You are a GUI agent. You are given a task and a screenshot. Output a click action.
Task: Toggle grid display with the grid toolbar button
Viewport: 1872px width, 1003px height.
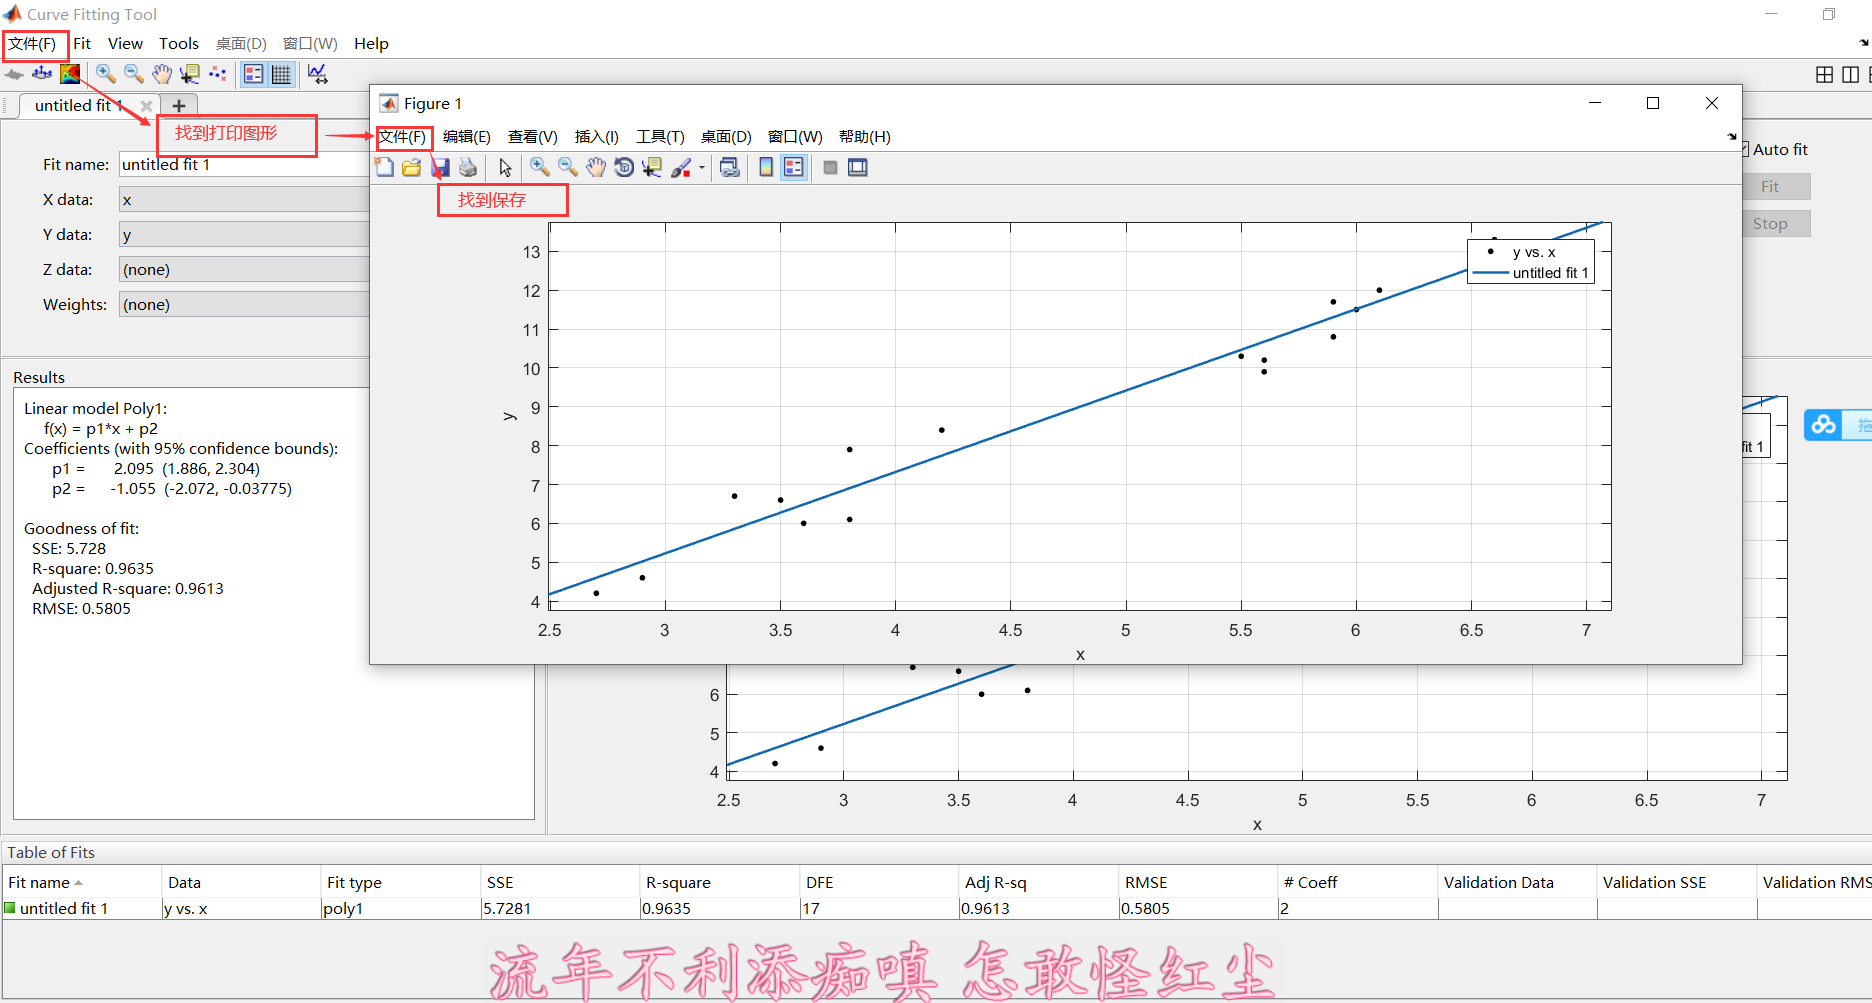tap(281, 73)
